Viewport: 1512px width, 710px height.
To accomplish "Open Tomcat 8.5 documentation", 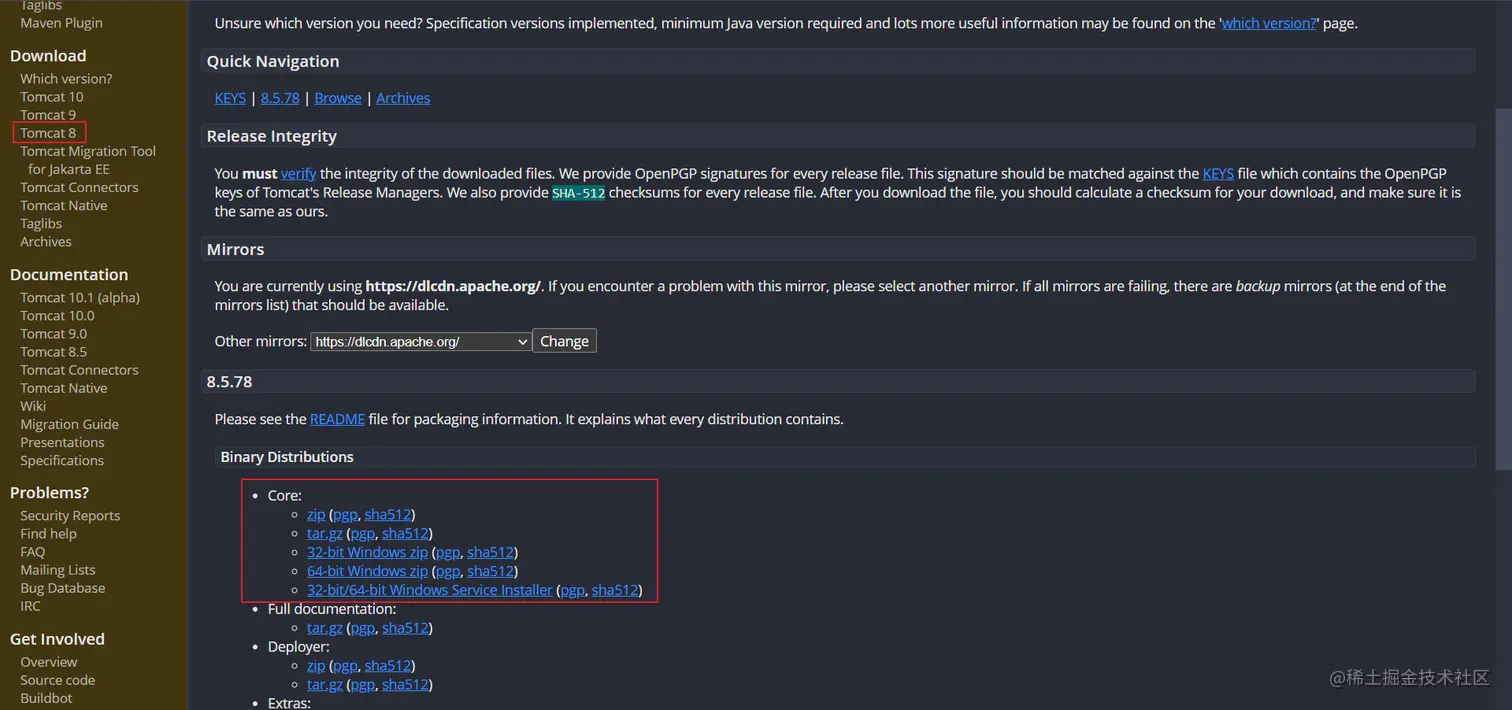I will click(54, 352).
